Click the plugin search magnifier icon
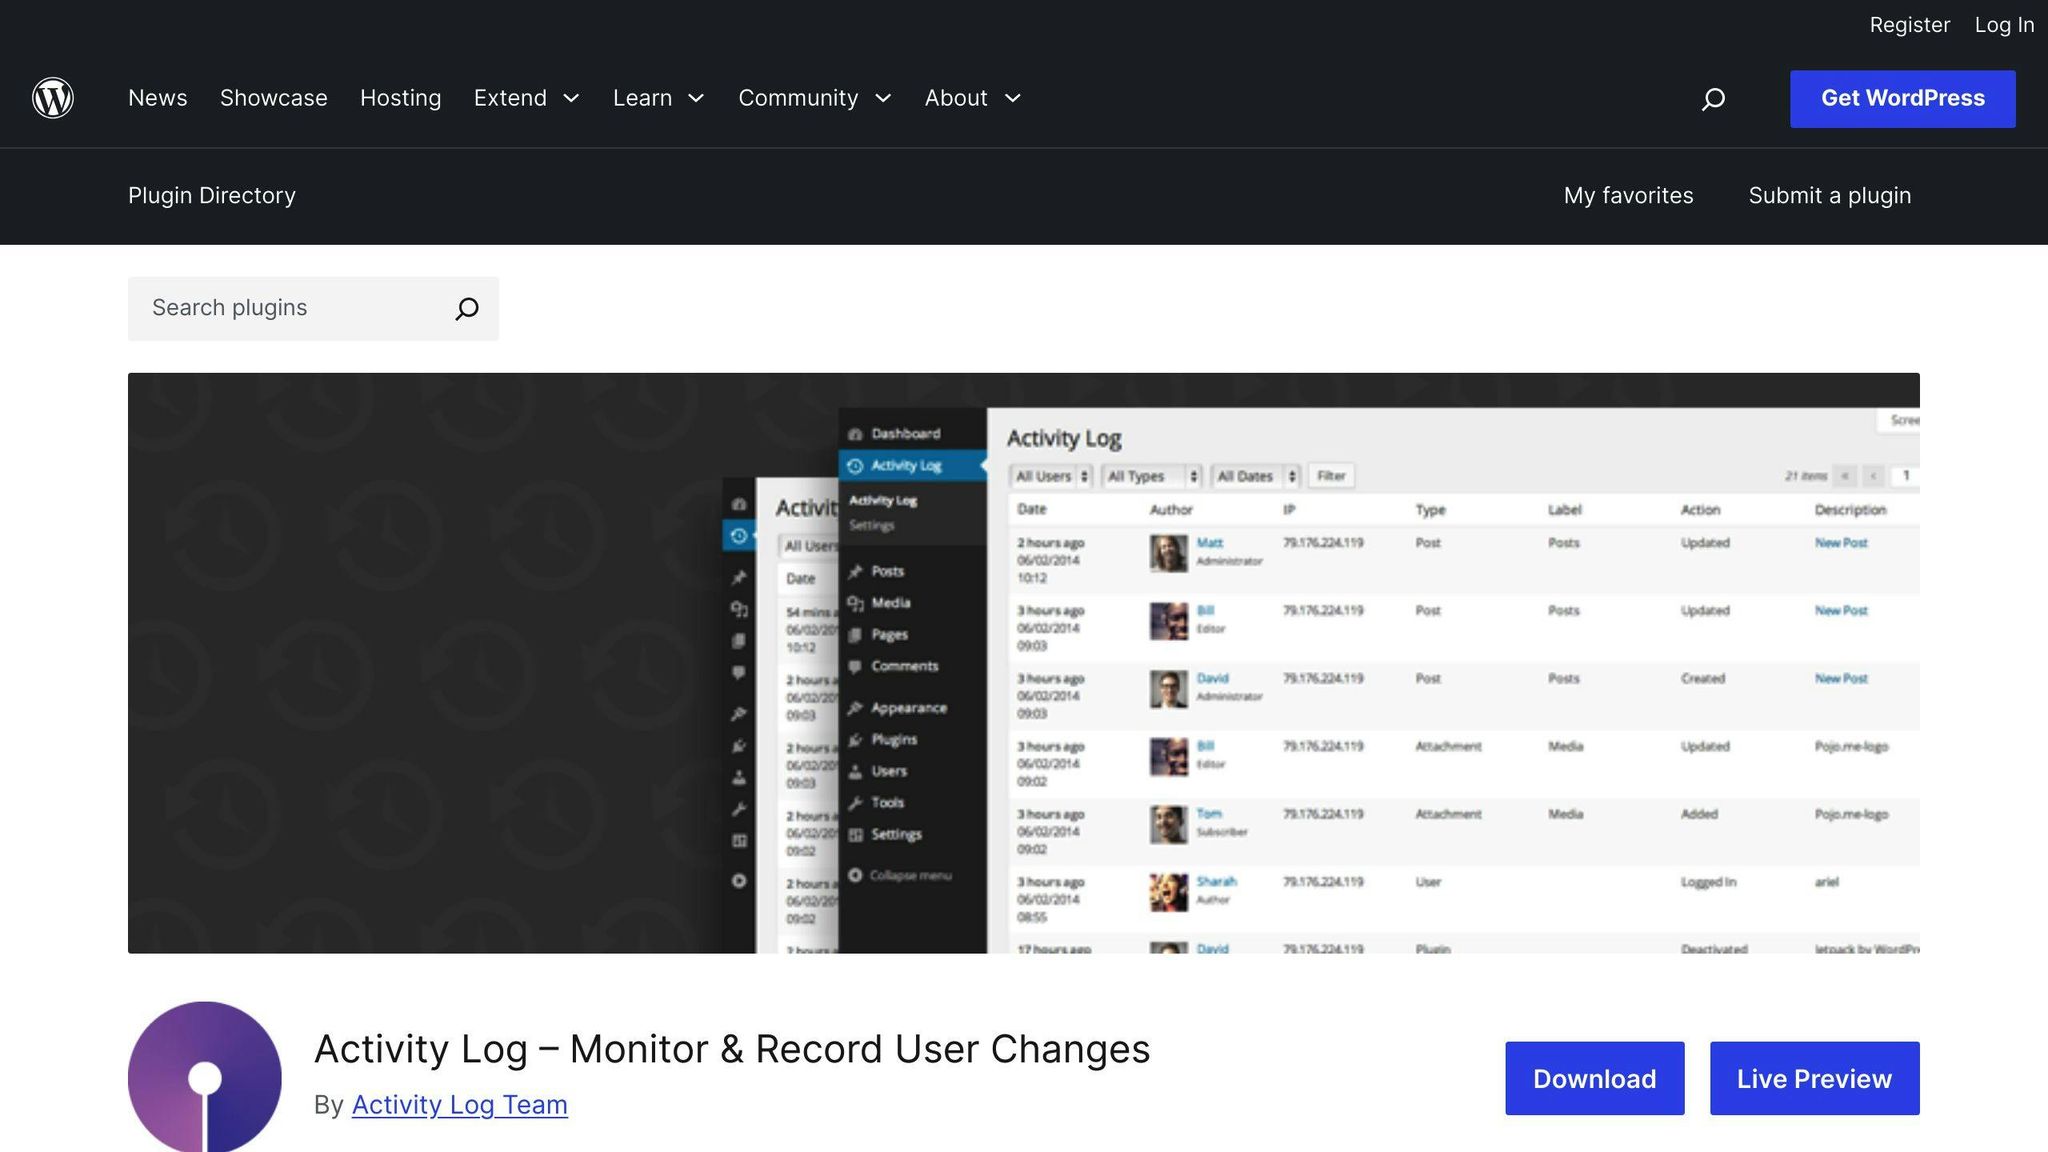Image resolution: width=2048 pixels, height=1152 pixels. click(467, 308)
